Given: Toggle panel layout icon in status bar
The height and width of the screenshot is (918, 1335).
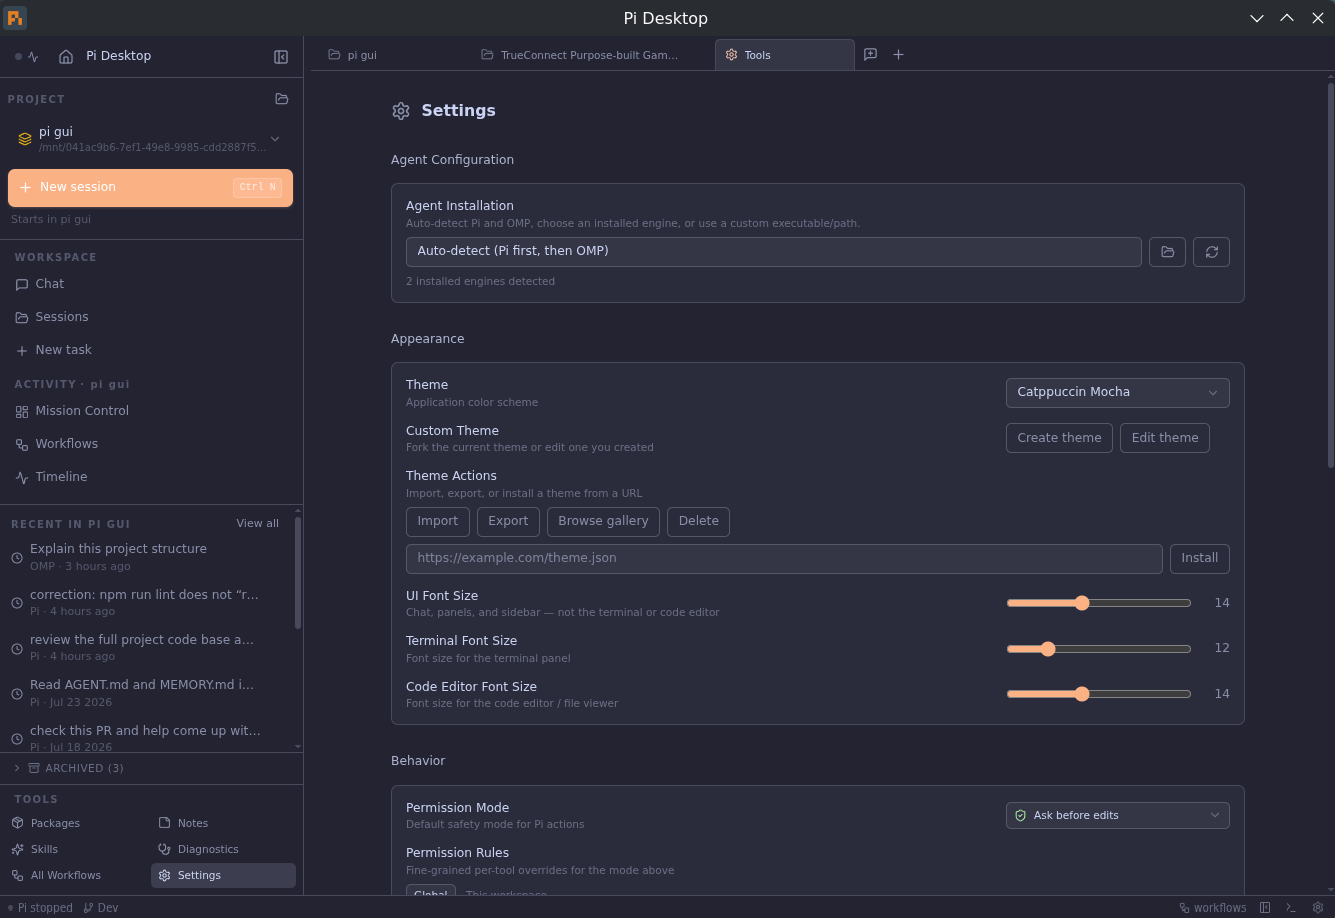Looking at the screenshot, I should pos(1265,908).
